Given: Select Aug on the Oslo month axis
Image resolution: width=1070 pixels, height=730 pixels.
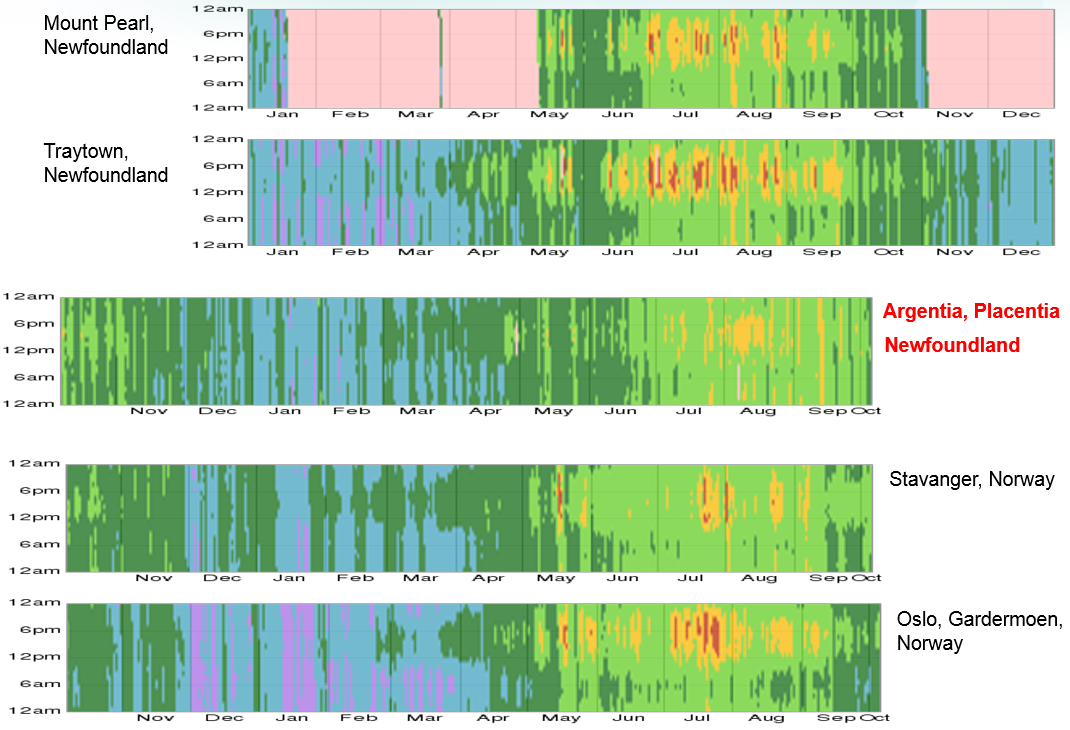Looking at the screenshot, I should (x=766, y=718).
